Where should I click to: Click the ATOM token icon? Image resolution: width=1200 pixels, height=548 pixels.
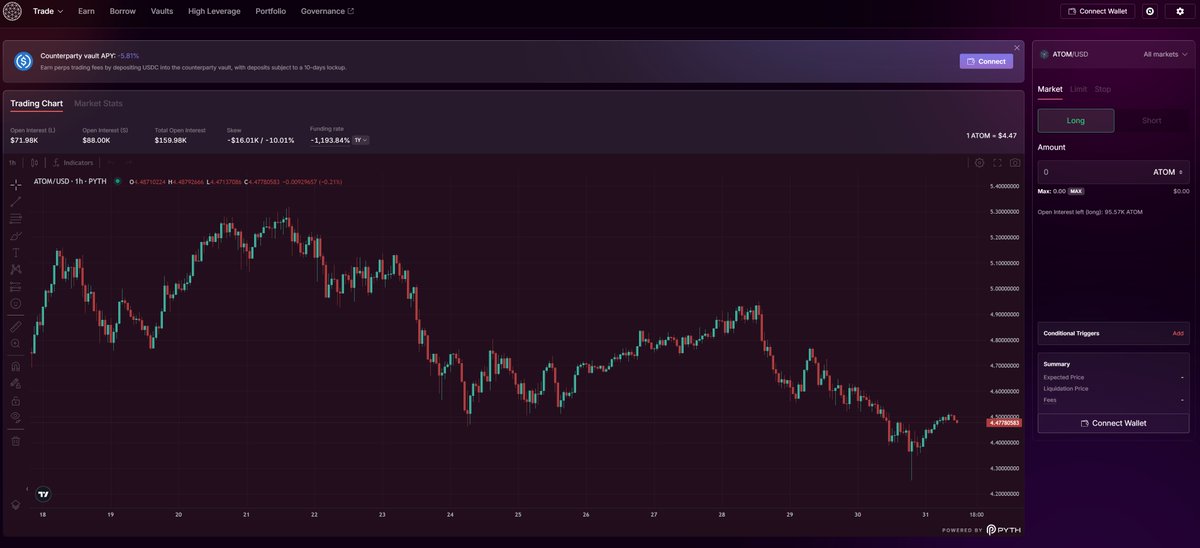1045,54
